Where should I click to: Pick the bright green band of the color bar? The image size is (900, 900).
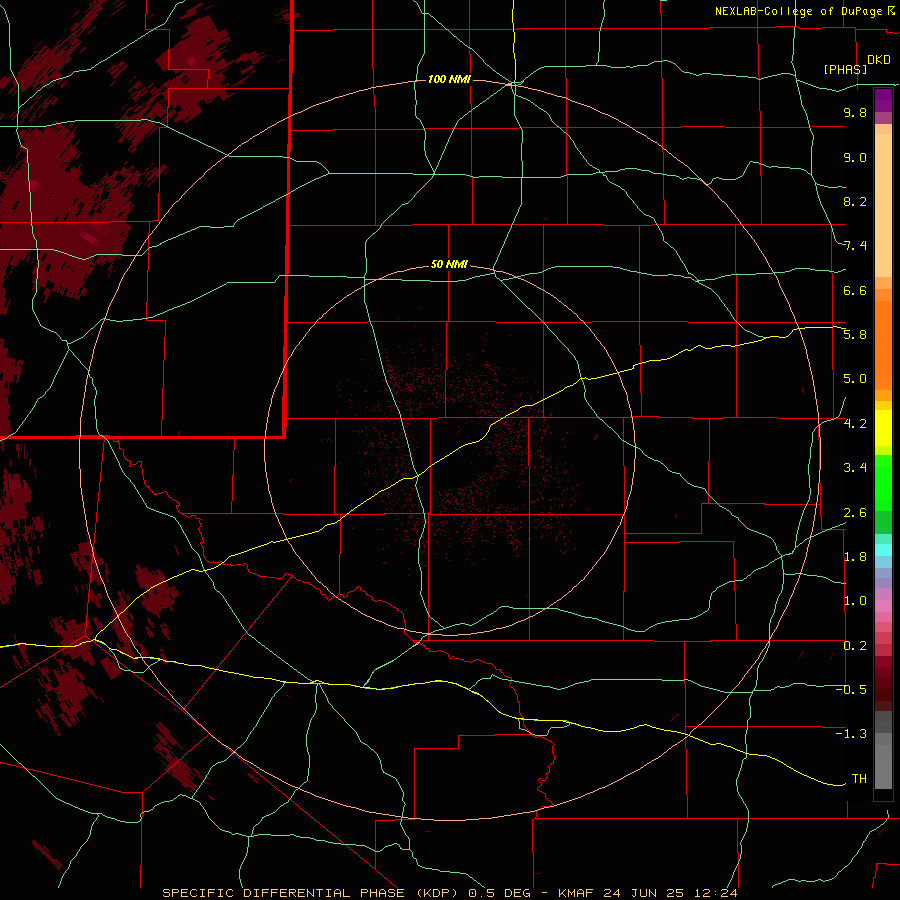(883, 482)
